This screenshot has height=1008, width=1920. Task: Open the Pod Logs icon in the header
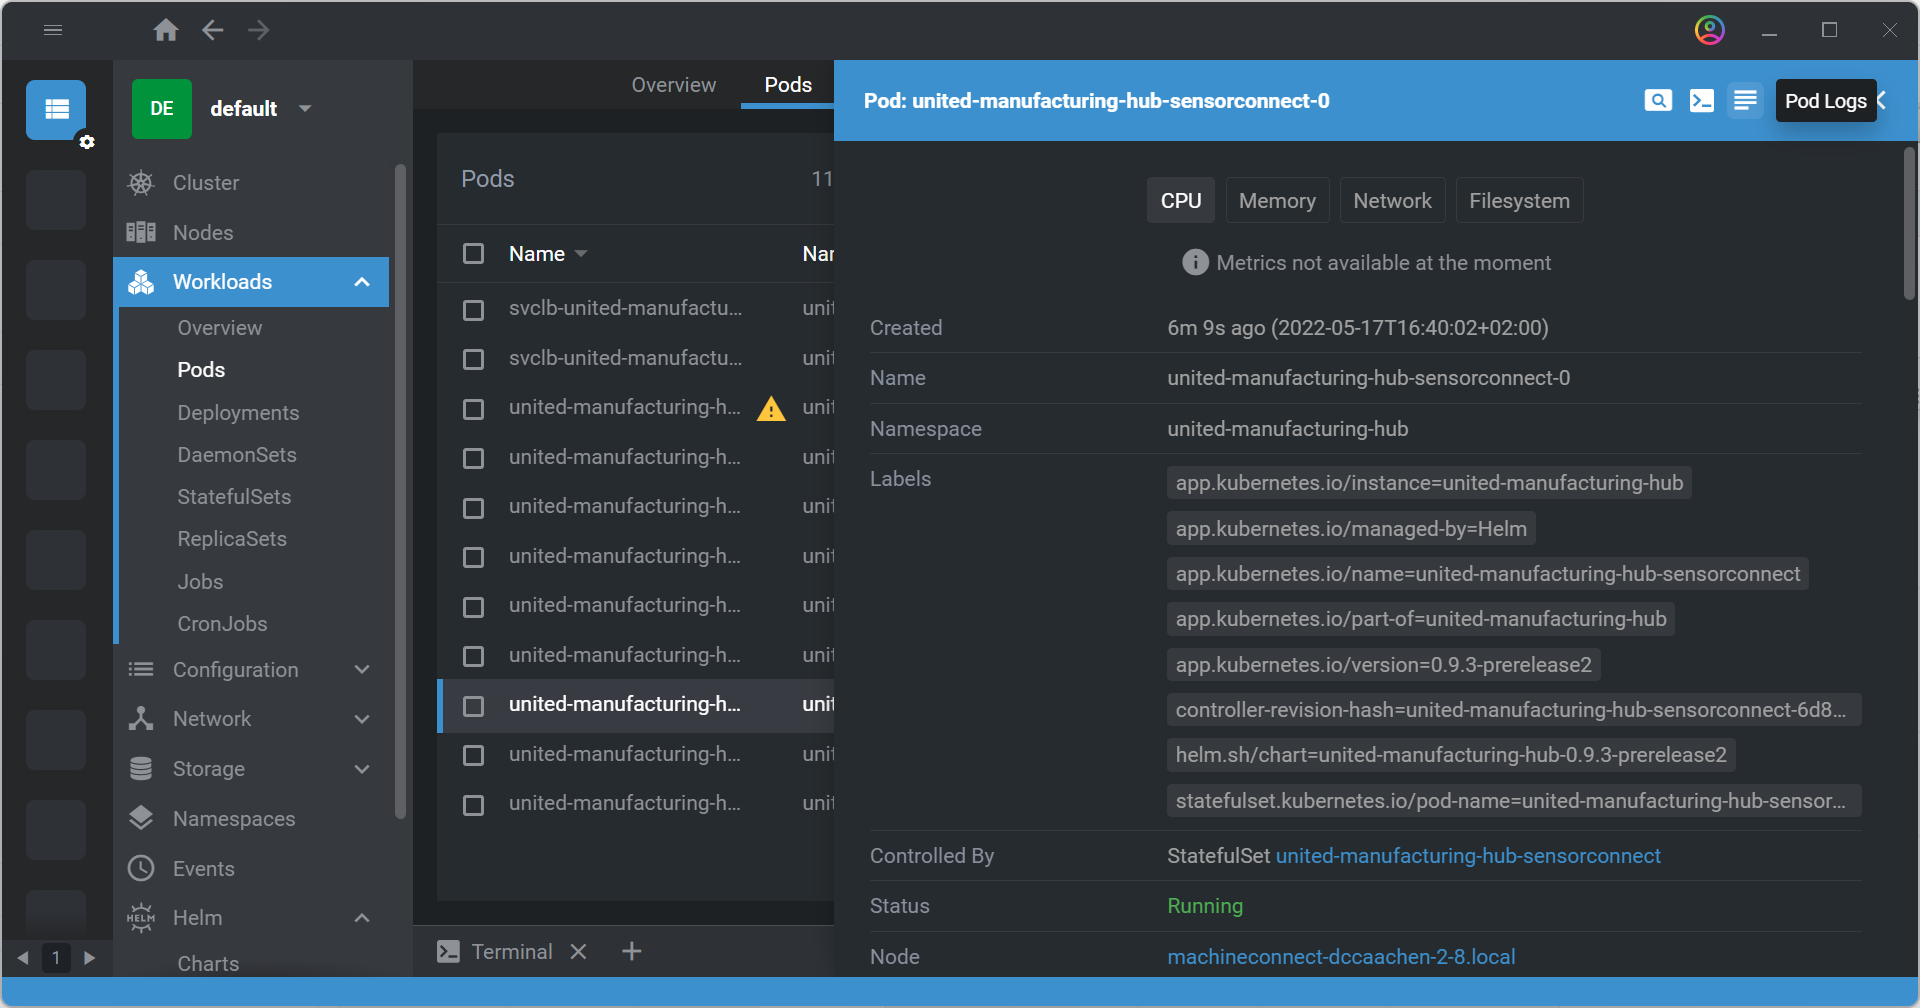(1745, 101)
